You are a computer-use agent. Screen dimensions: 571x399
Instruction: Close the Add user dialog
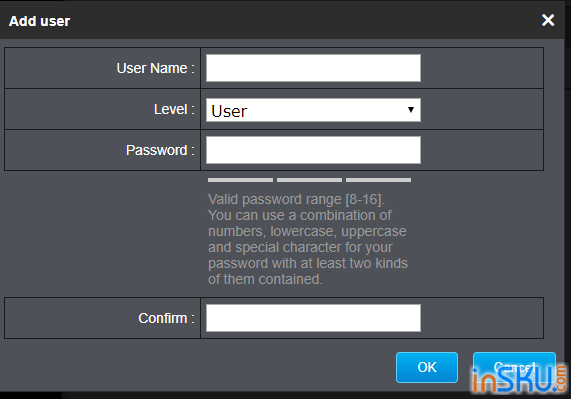[548, 20]
